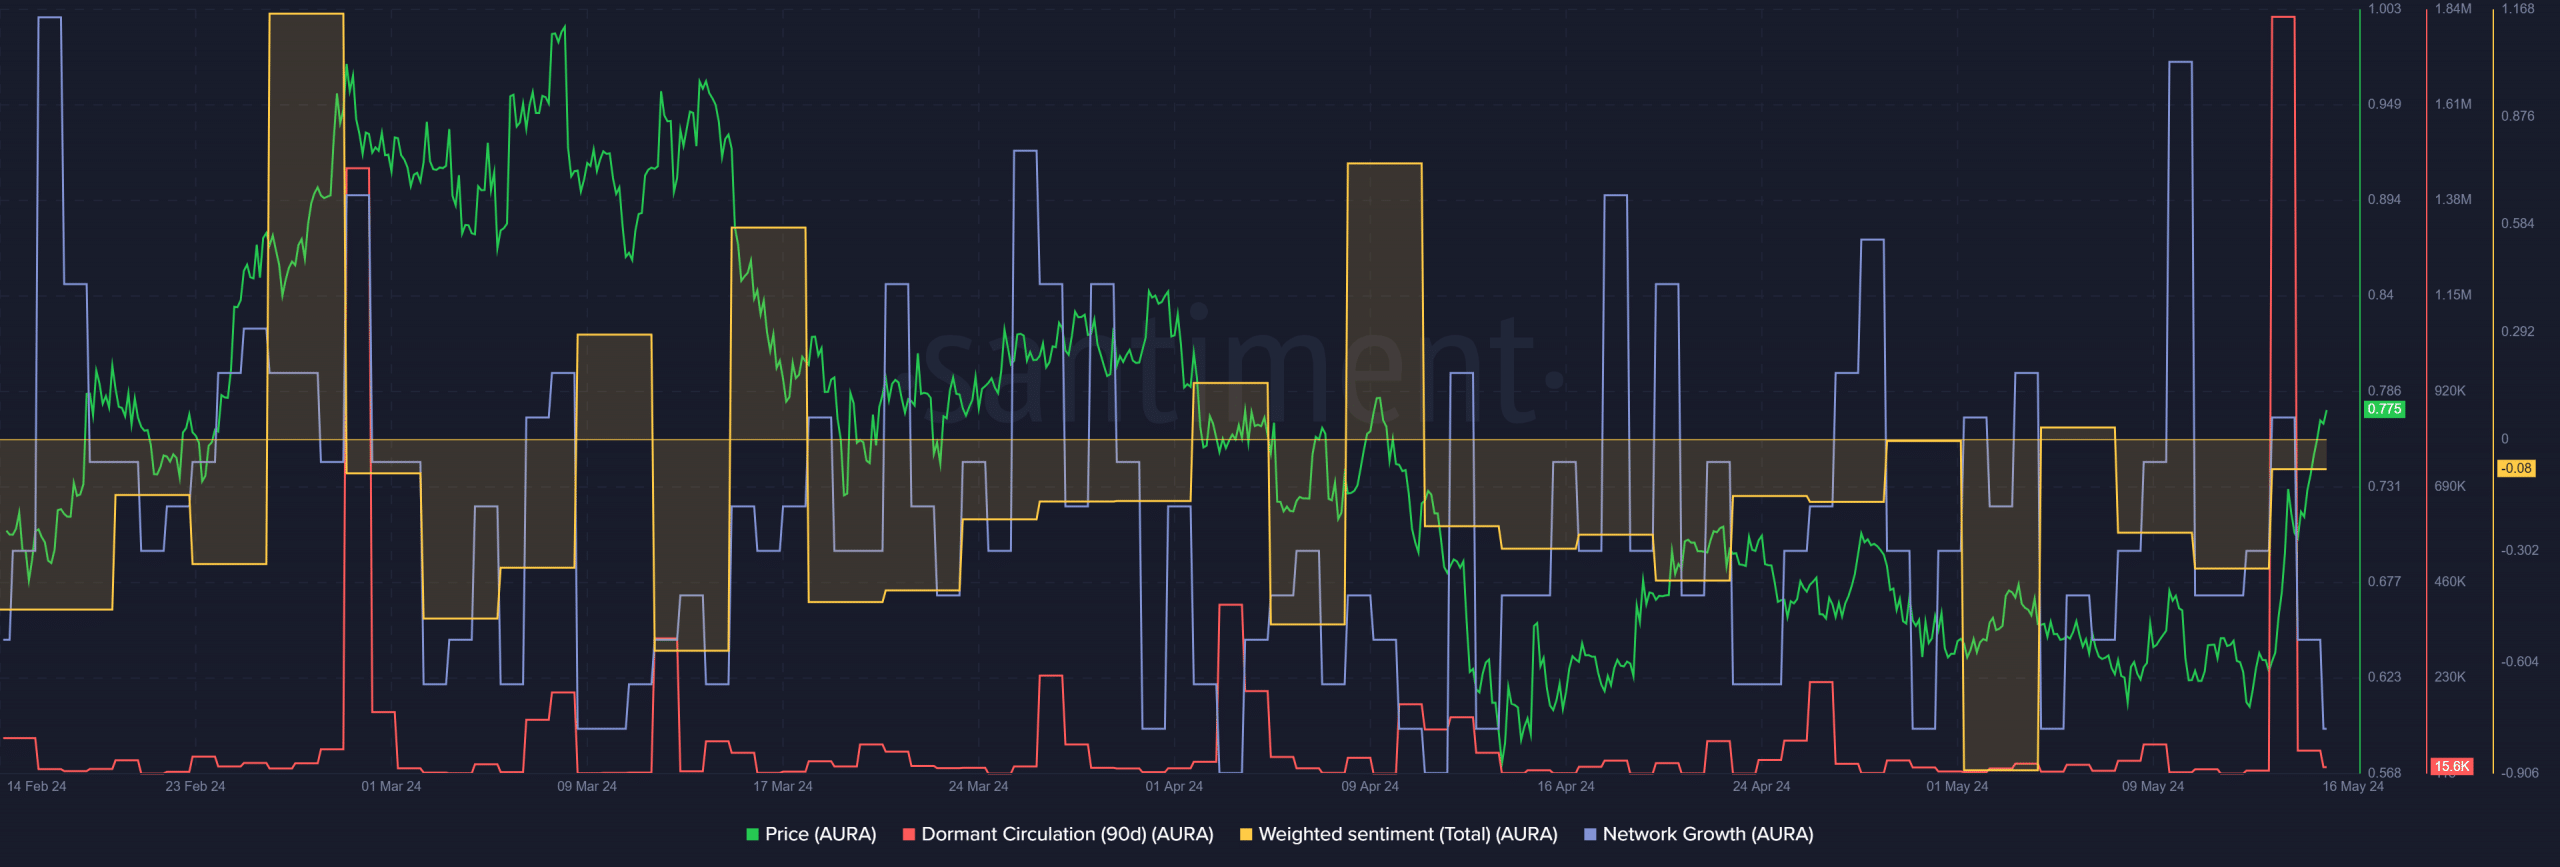Click the 0.623 price axis value
This screenshot has width=2560, height=867.
click(x=2384, y=677)
